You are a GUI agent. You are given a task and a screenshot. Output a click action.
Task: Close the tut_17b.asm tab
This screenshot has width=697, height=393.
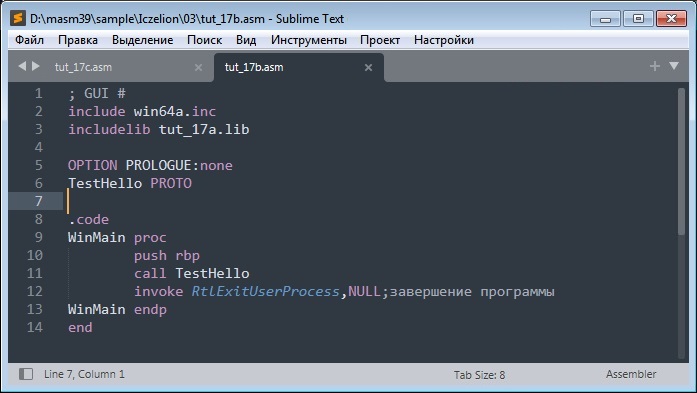(368, 68)
